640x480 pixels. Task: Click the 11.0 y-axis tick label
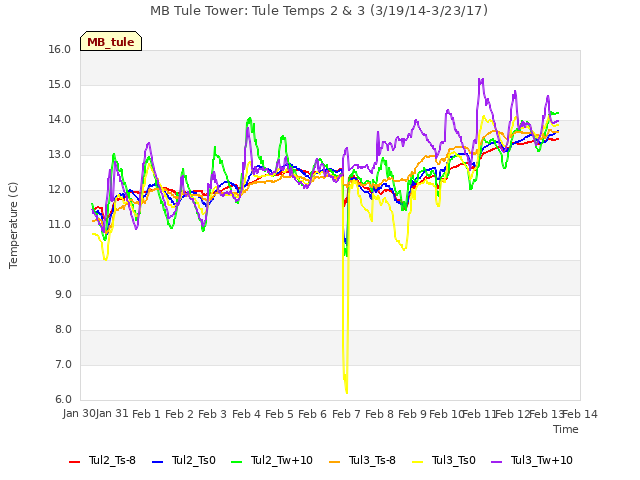[x=60, y=225]
